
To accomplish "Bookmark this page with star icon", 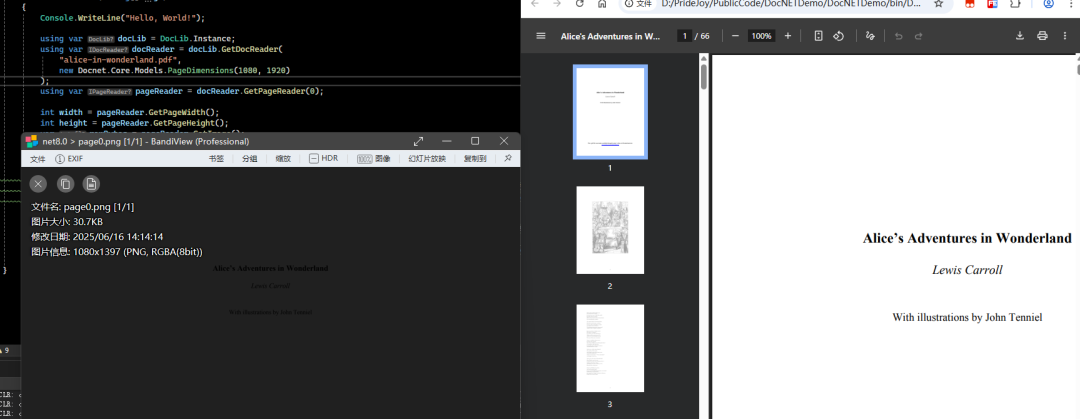I will pyautogui.click(x=938, y=4).
